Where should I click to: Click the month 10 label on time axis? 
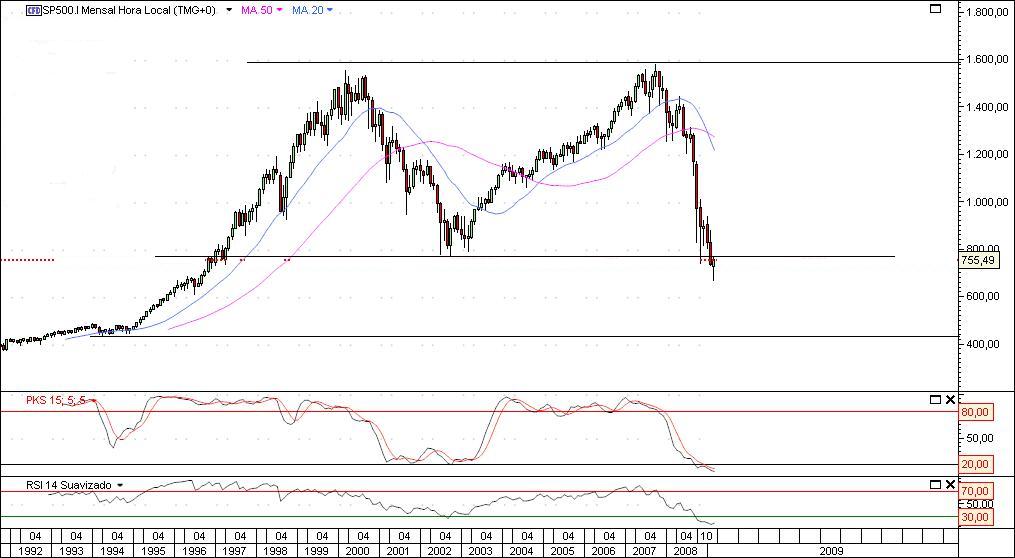coord(708,535)
